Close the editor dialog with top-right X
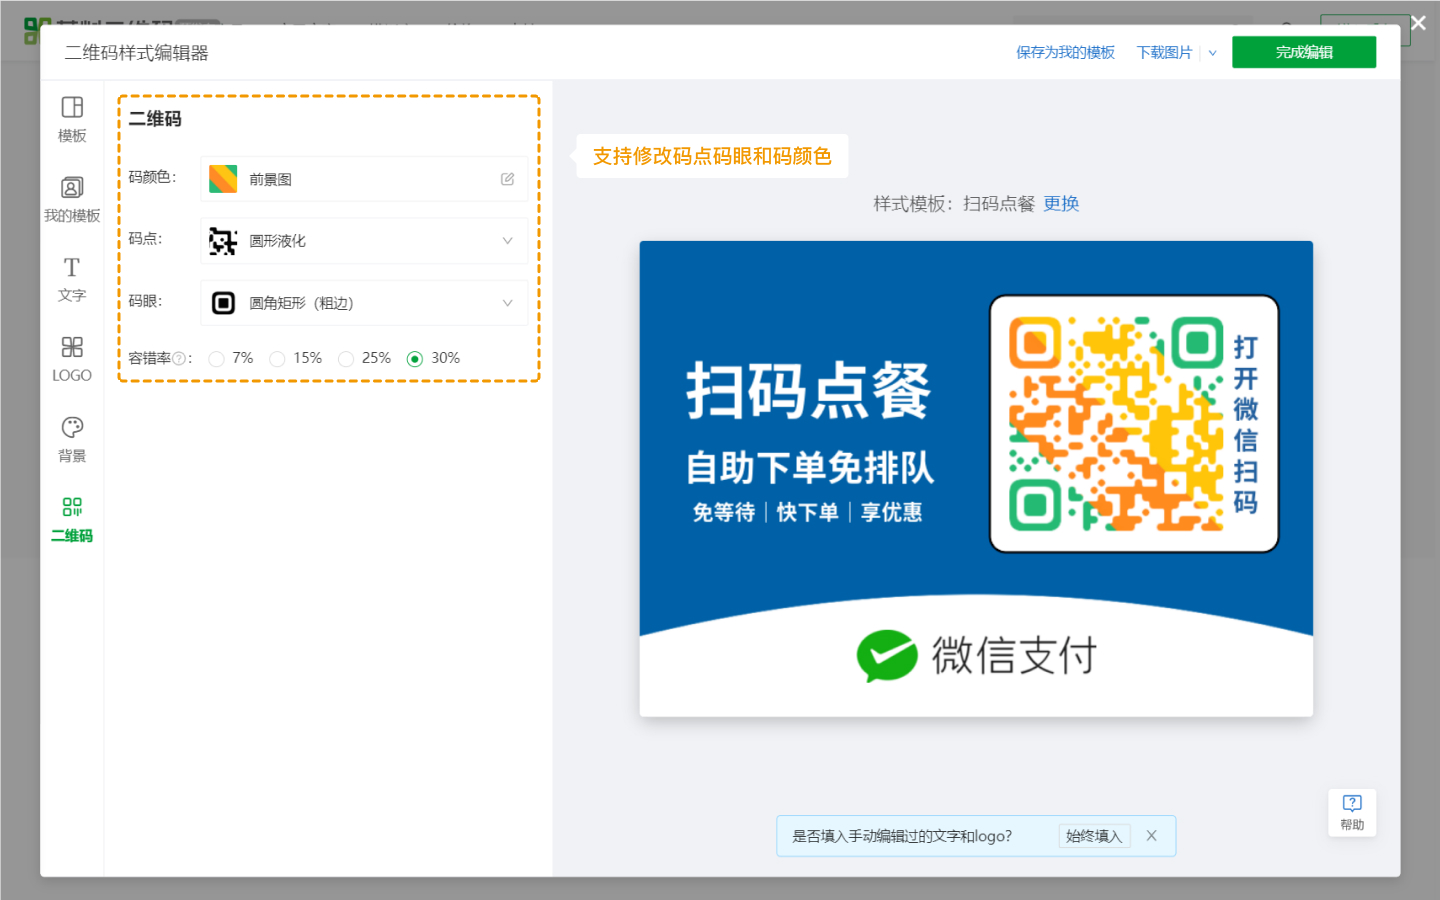The height and width of the screenshot is (900, 1440). [1418, 23]
